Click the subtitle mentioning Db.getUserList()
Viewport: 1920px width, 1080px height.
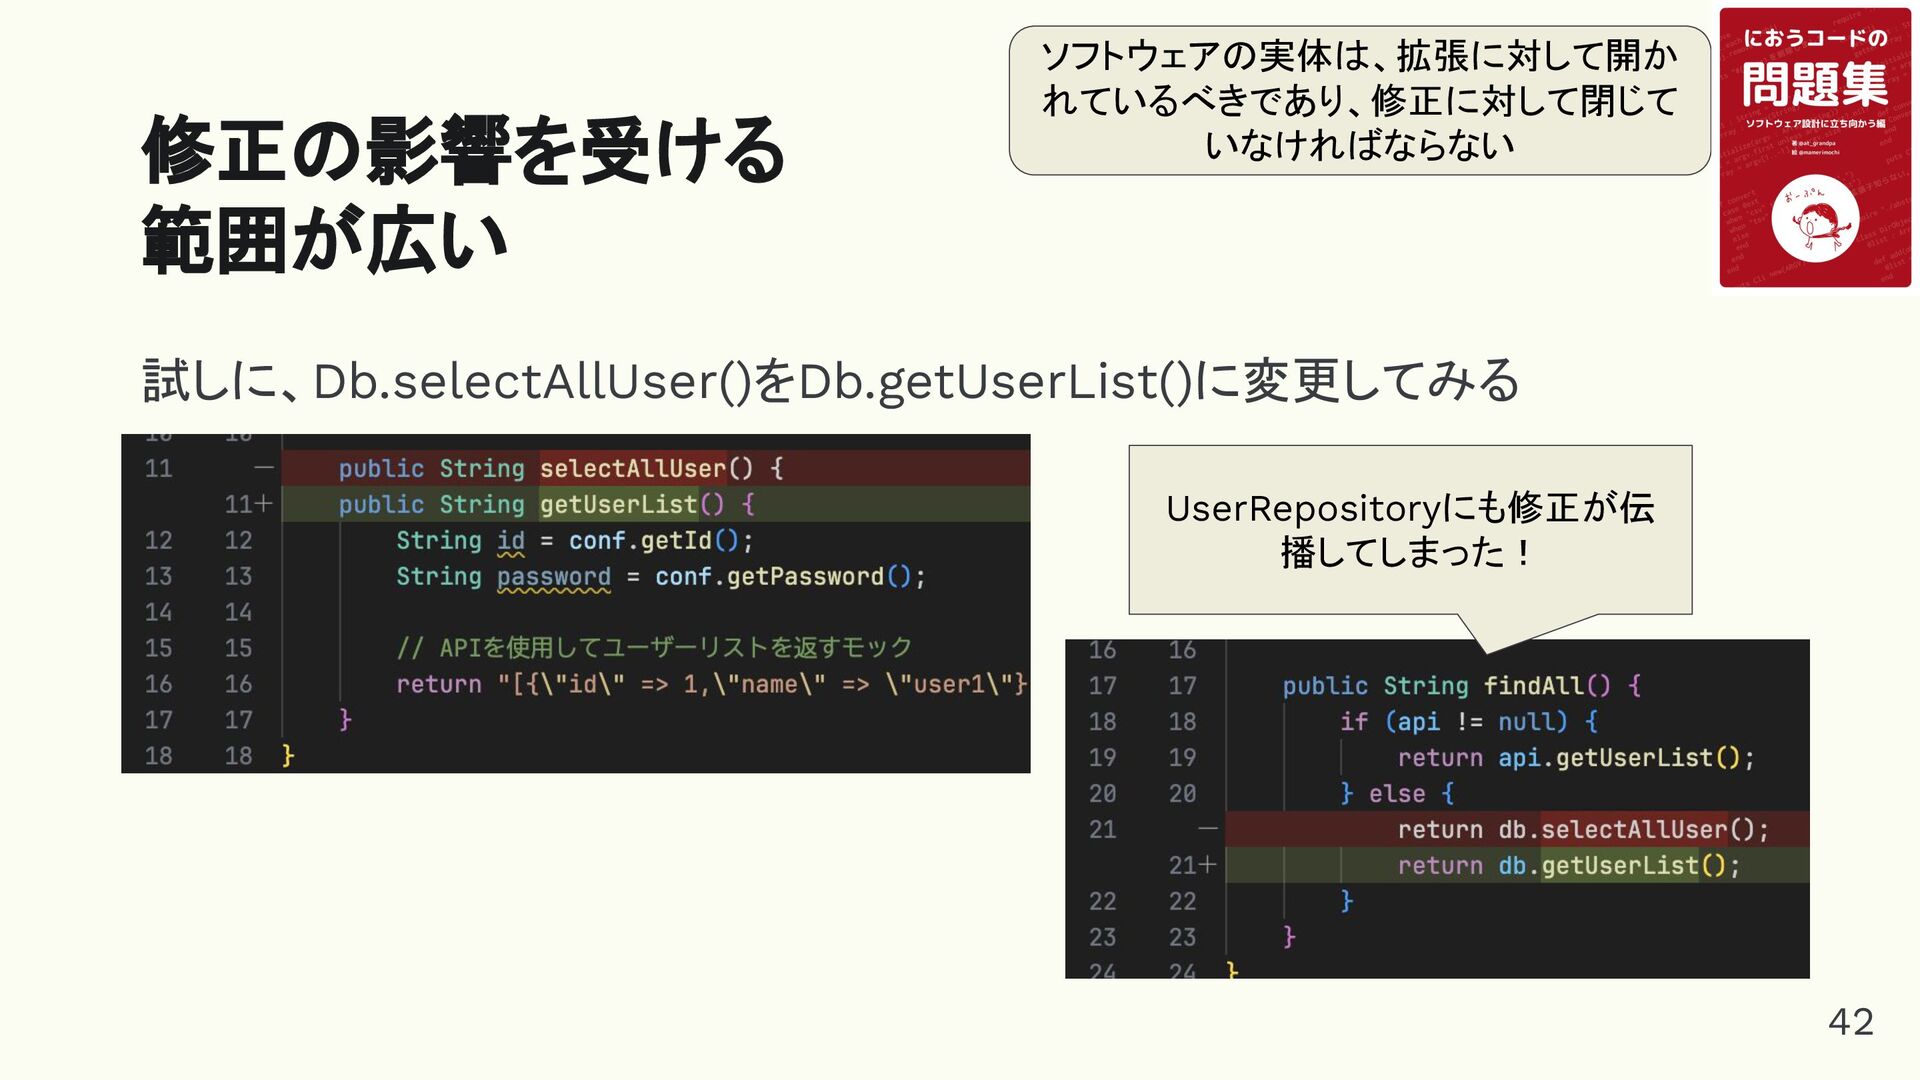click(830, 381)
